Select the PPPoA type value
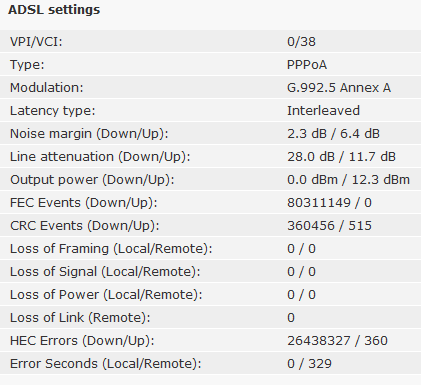 [x=307, y=65]
